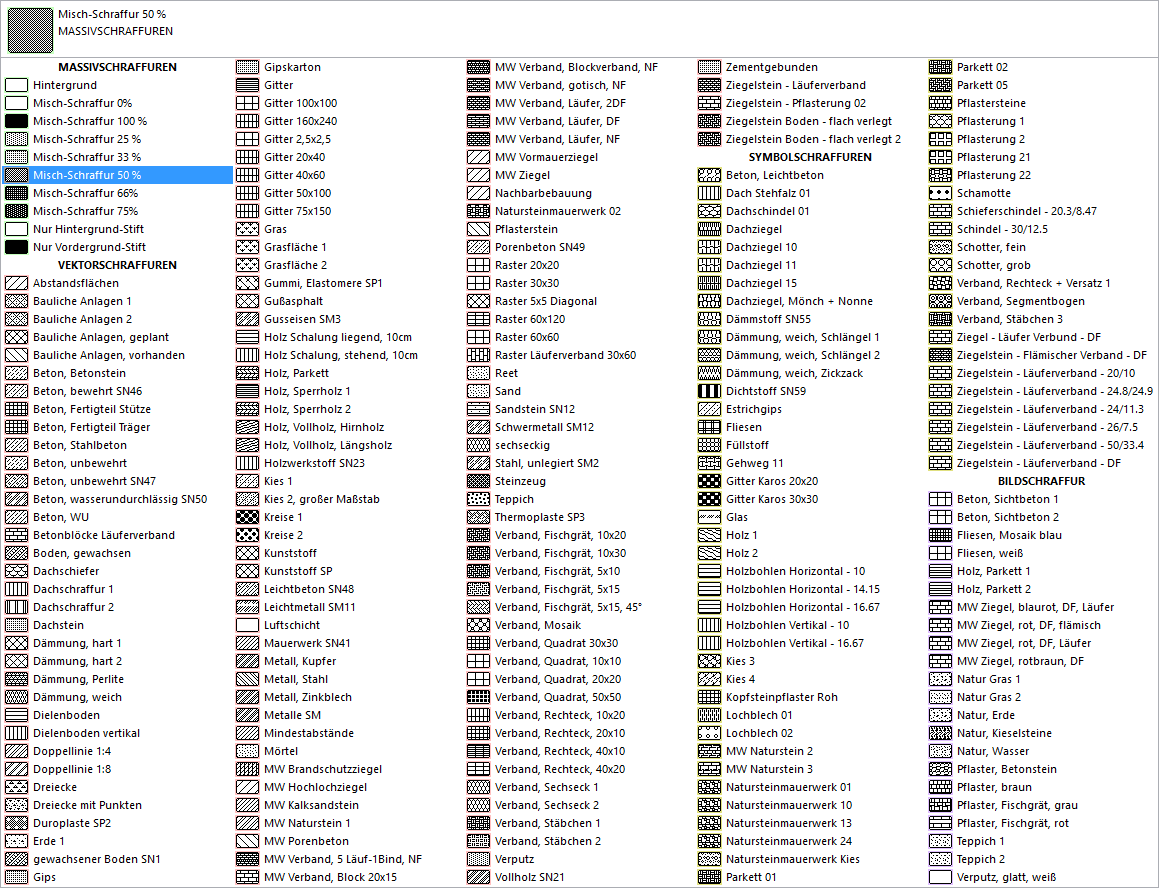This screenshot has height=888, width=1159.
Task: Choose Schieferschindel - 20.3/8.47
Action: 1027,211
